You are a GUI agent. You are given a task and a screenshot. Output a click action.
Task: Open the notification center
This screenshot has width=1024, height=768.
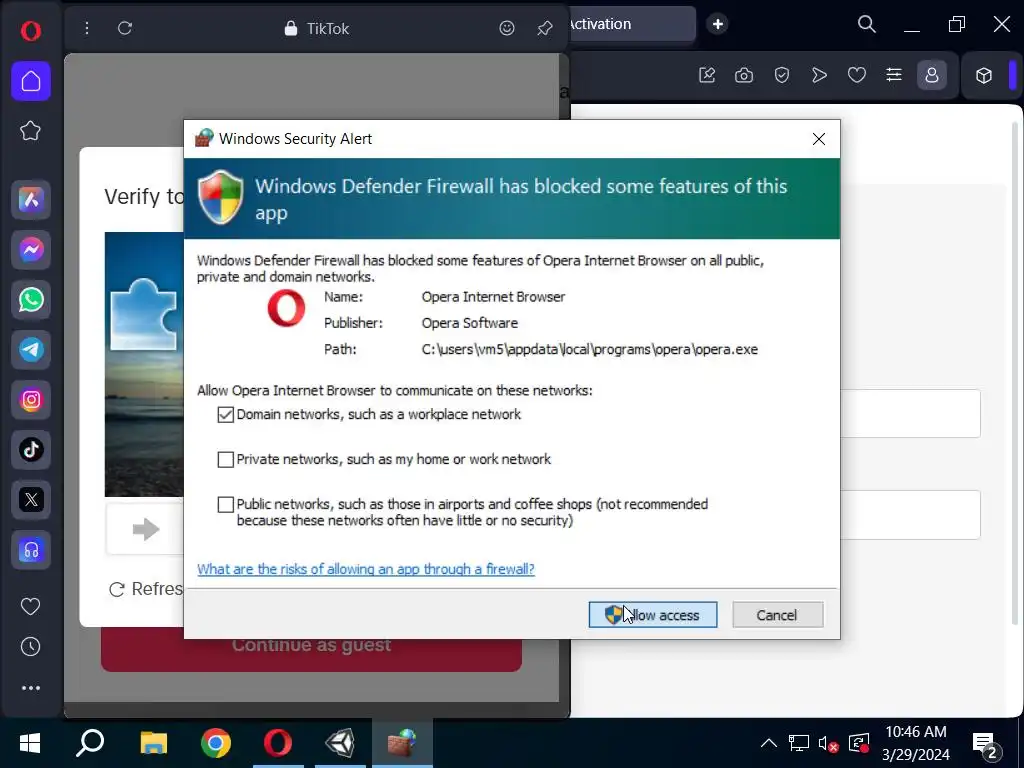pos(985,744)
